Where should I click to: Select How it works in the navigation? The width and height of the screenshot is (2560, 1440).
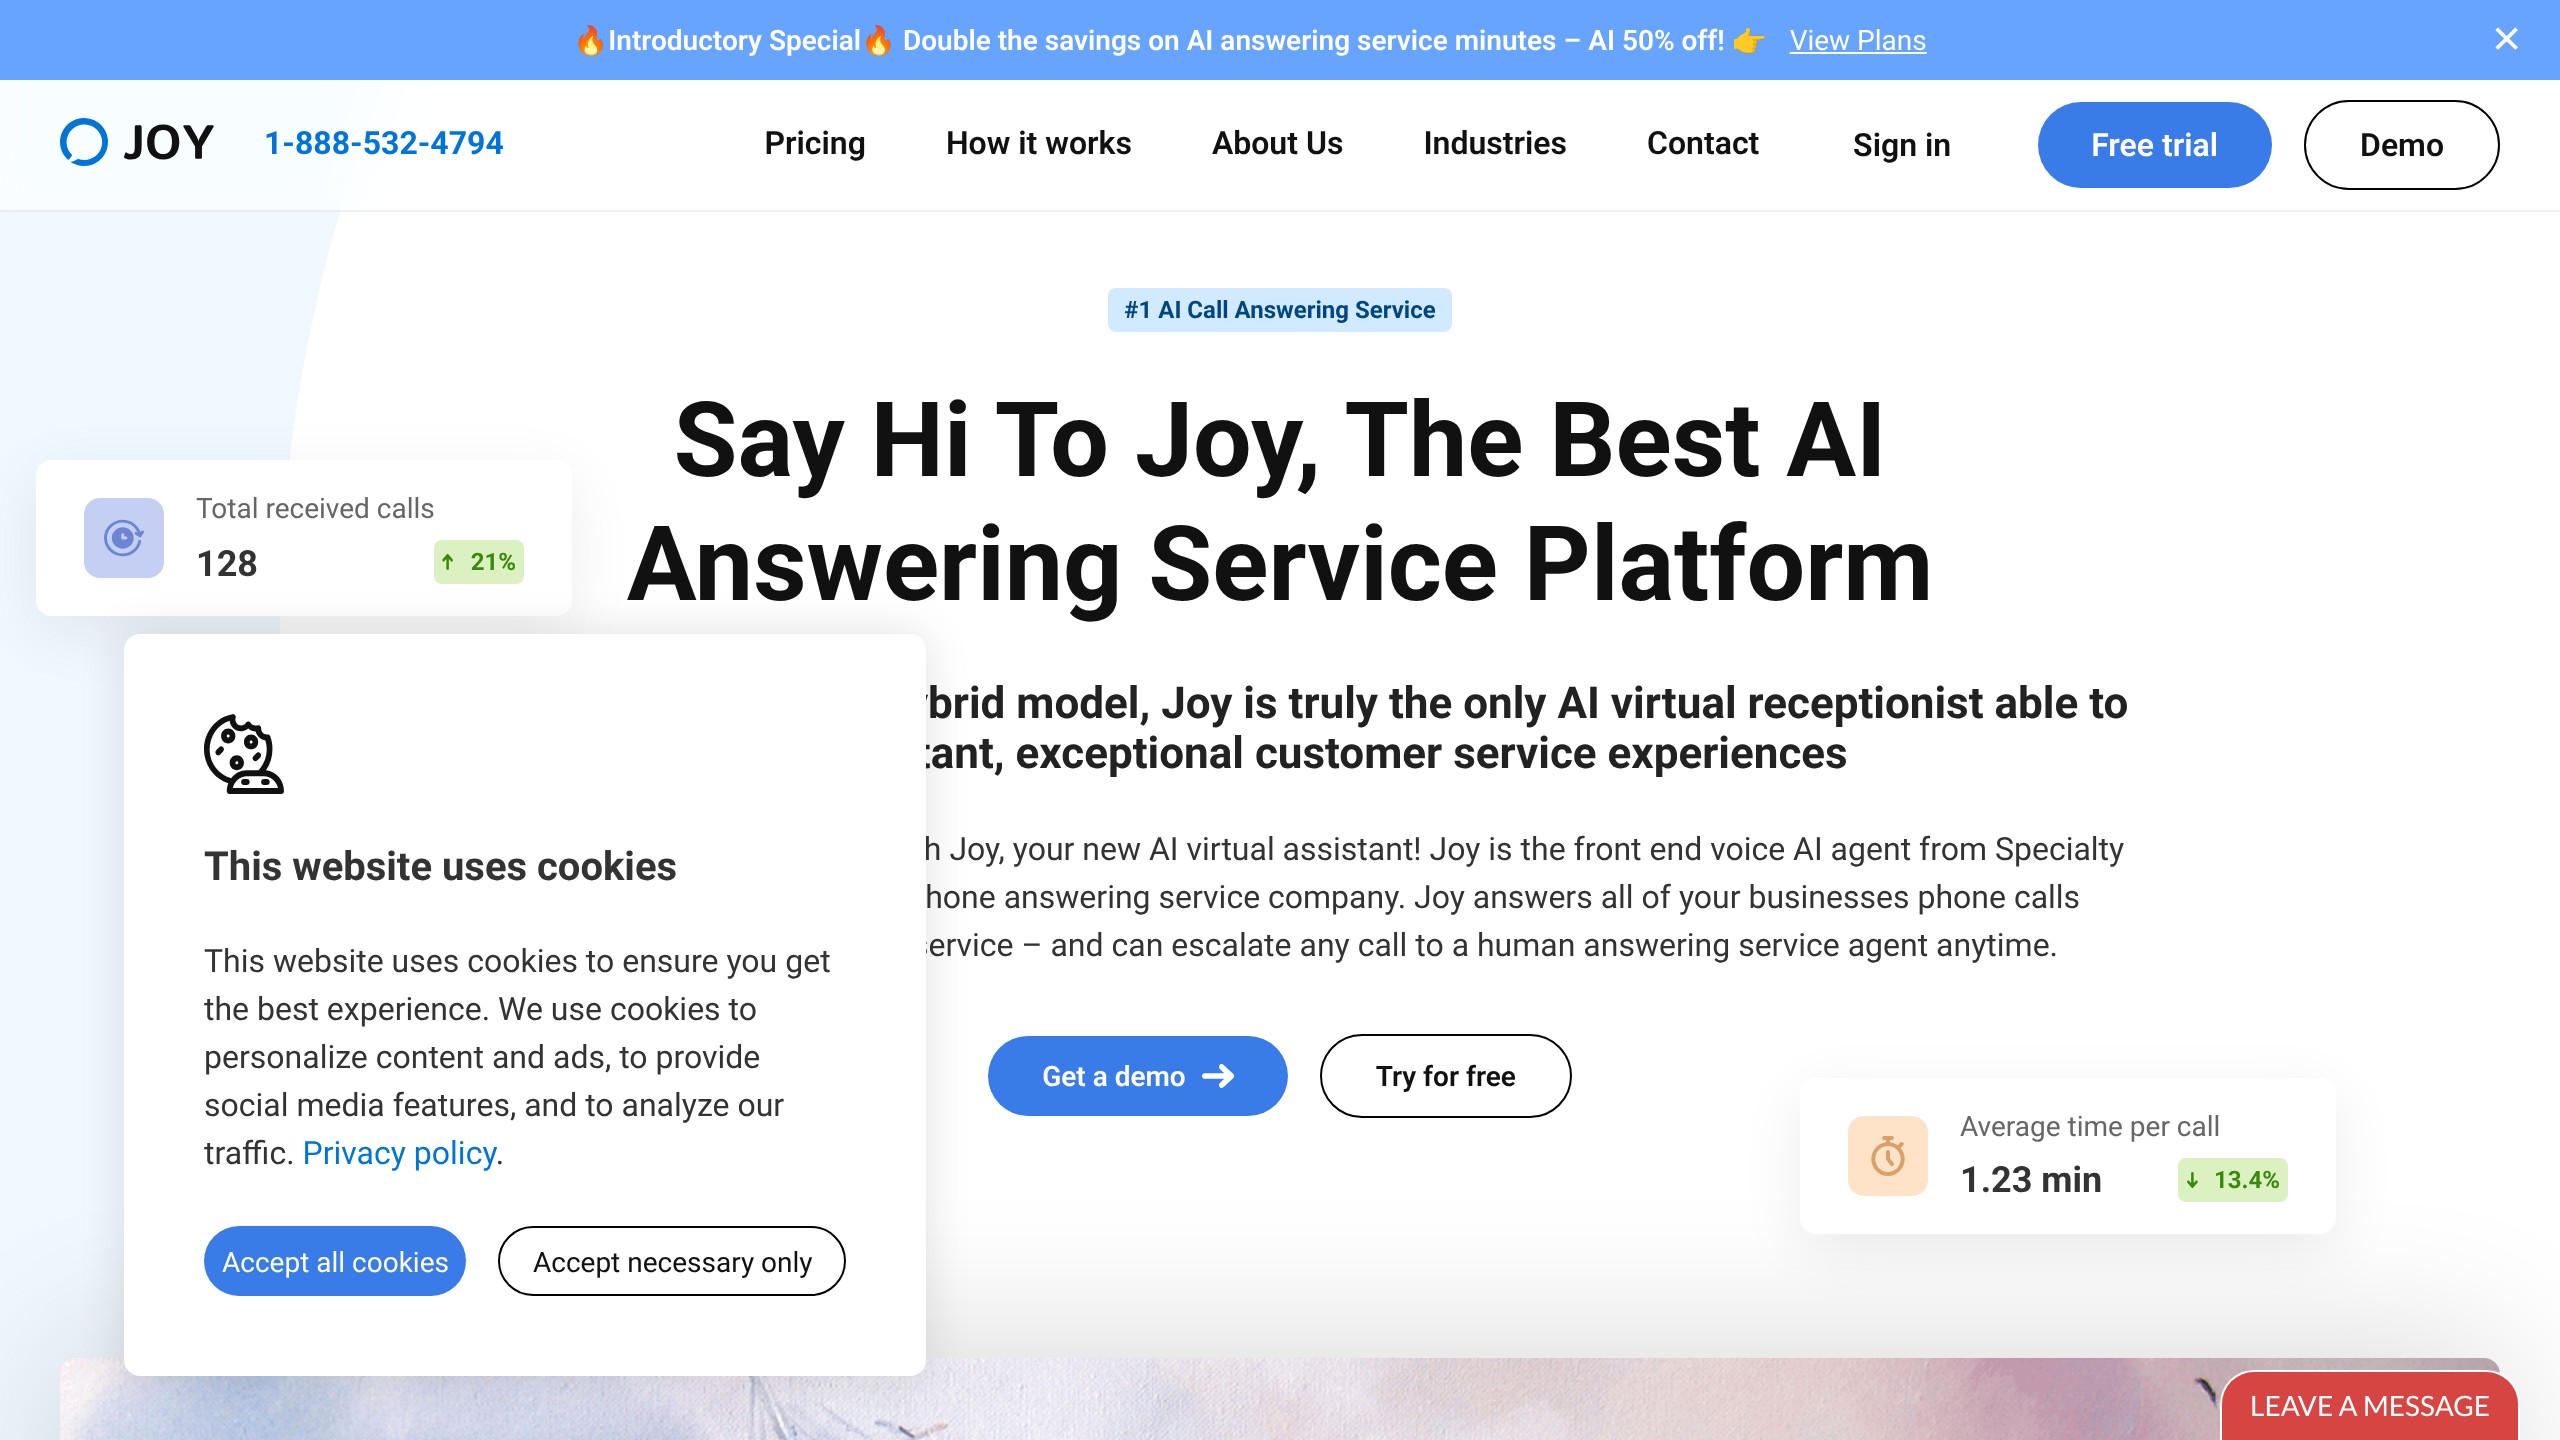click(1037, 143)
